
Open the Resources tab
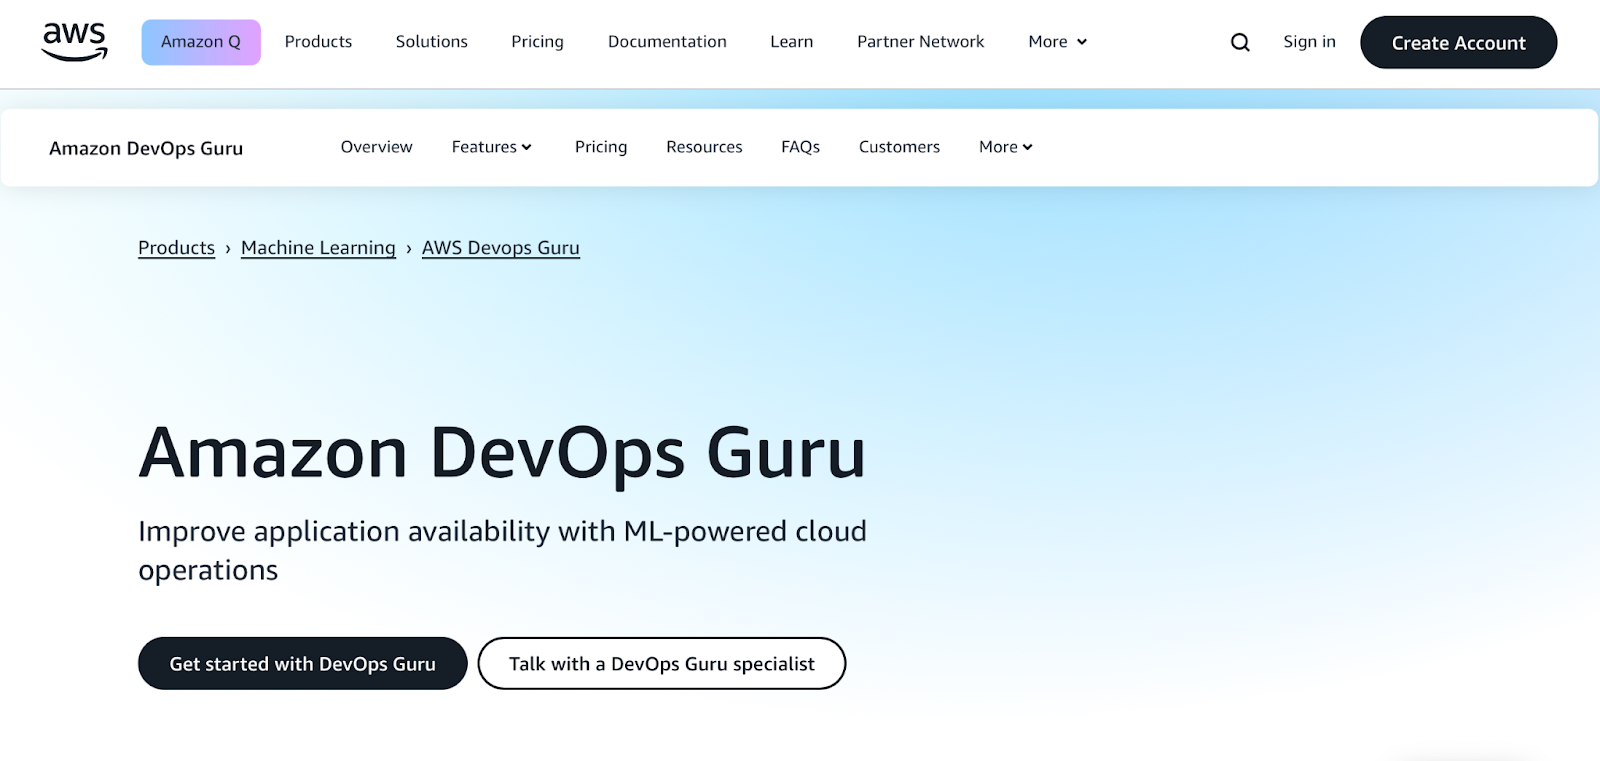coord(704,147)
